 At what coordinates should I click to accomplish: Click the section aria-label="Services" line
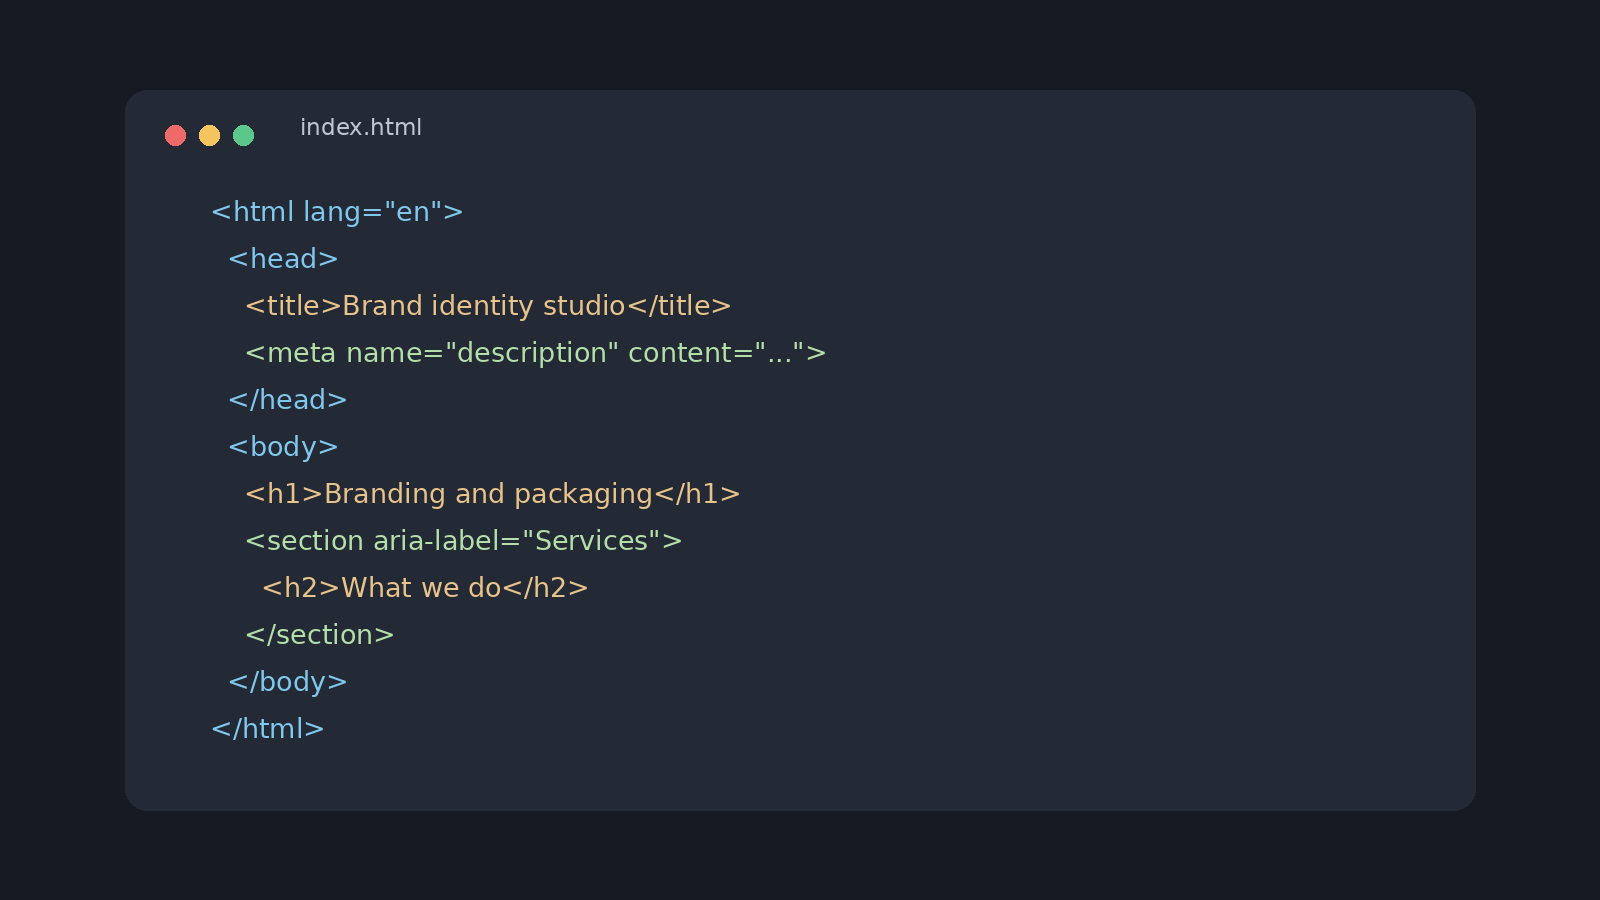click(x=464, y=541)
